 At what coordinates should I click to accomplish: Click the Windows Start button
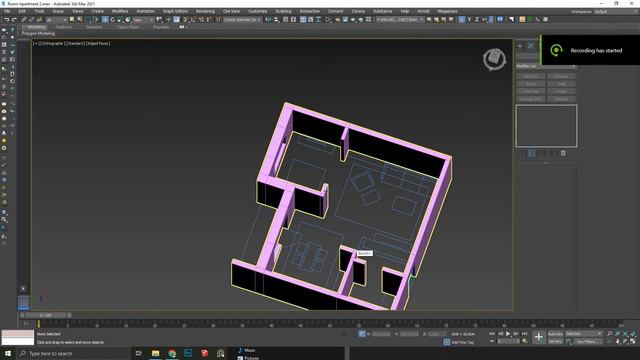[7, 353]
